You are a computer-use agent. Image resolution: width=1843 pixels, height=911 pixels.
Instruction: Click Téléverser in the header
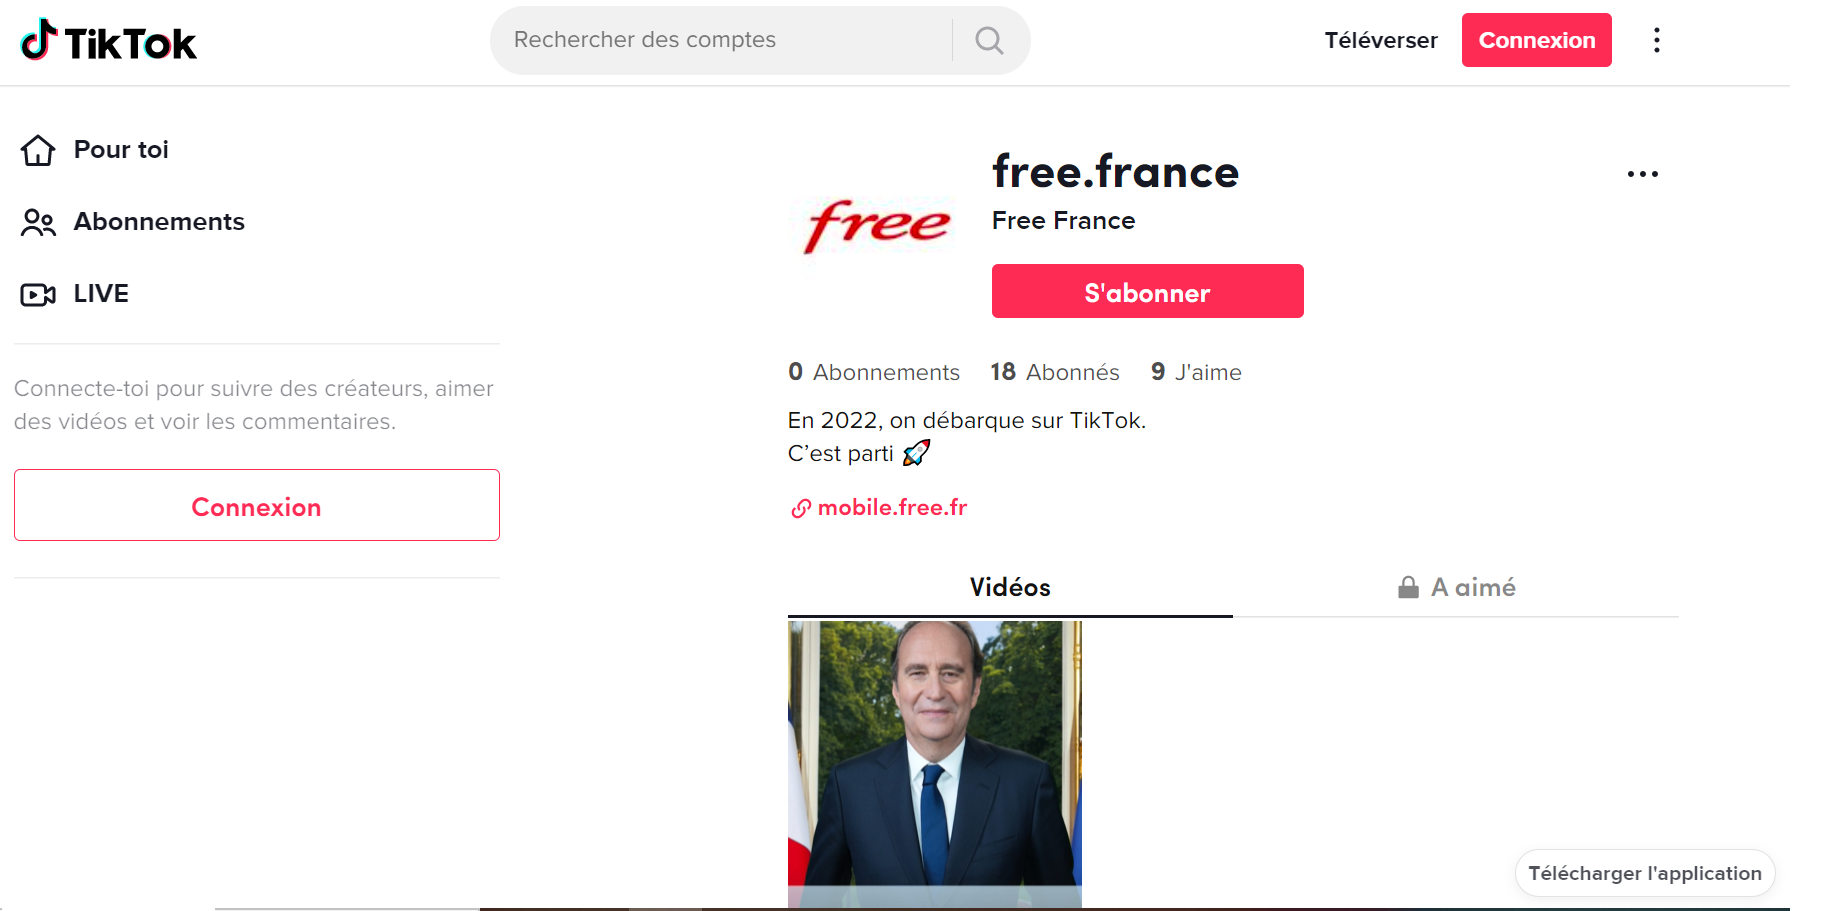1381,40
